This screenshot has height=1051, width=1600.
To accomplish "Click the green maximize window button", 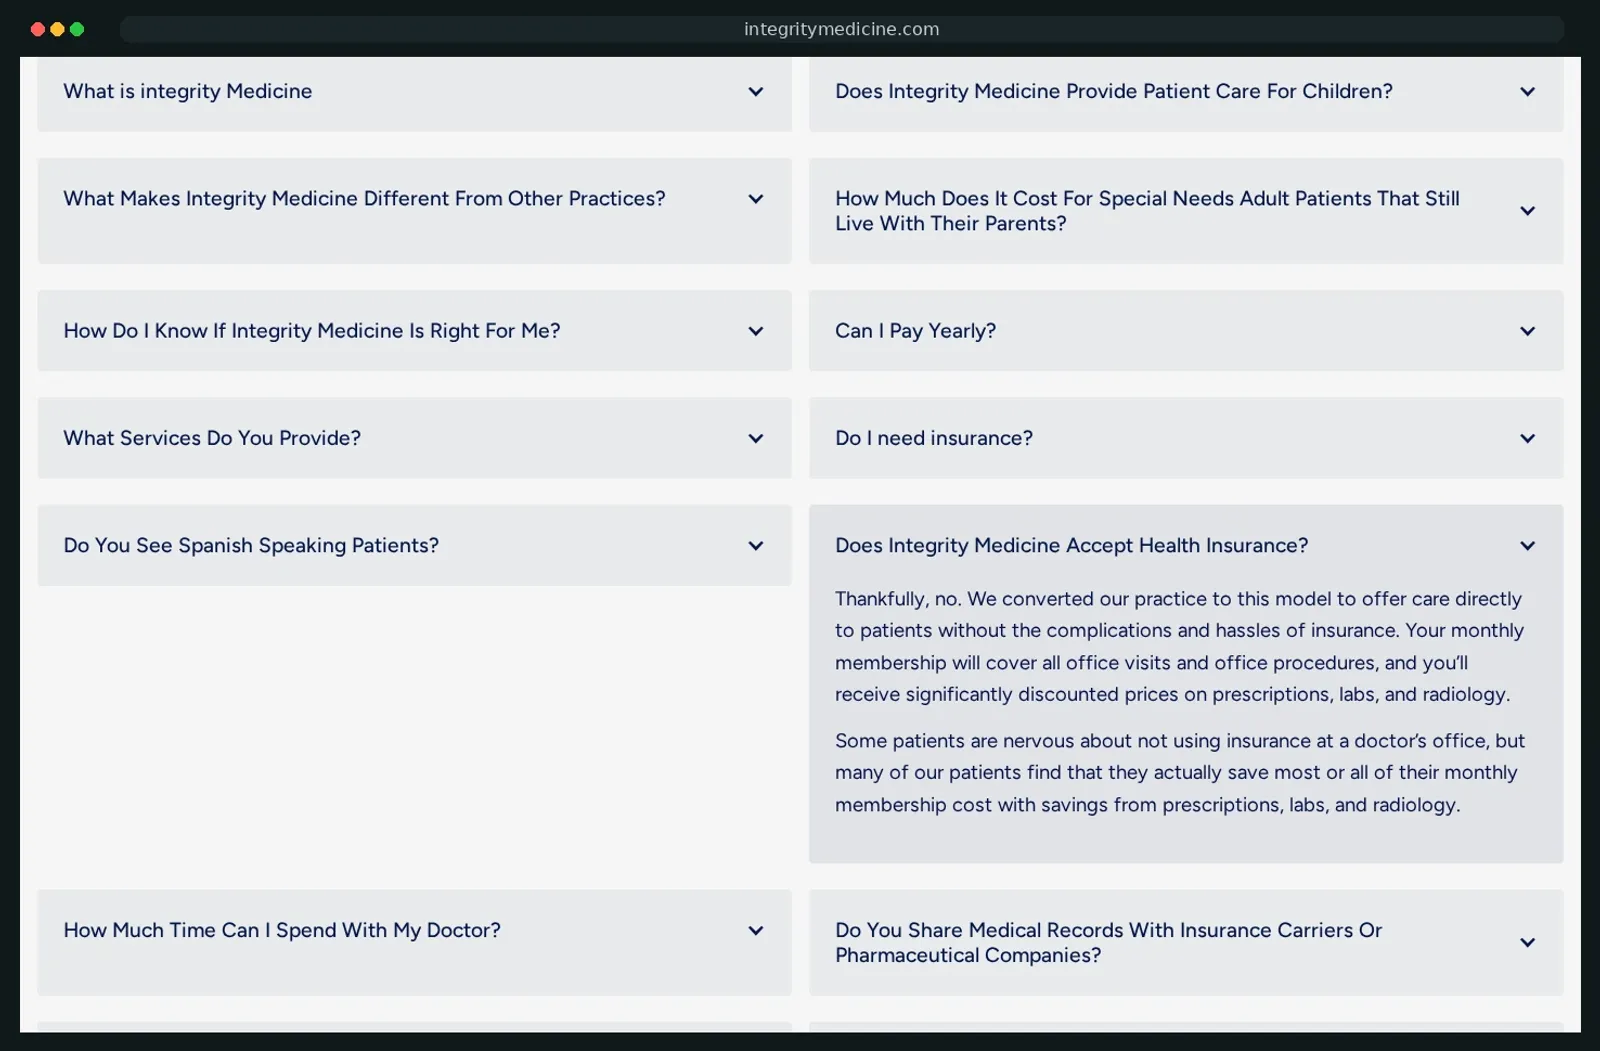I will point(77,29).
